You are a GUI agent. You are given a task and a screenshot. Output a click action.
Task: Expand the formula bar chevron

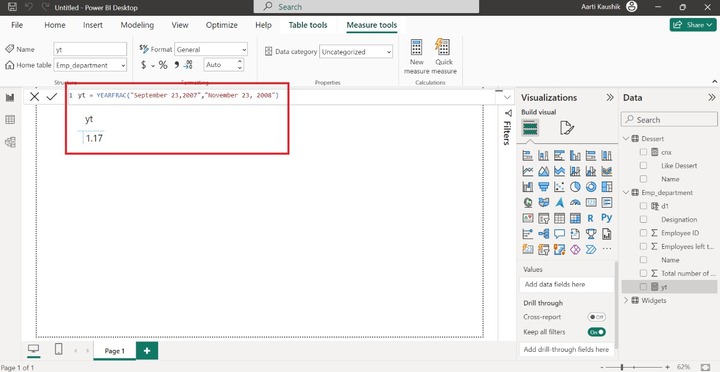(x=507, y=97)
